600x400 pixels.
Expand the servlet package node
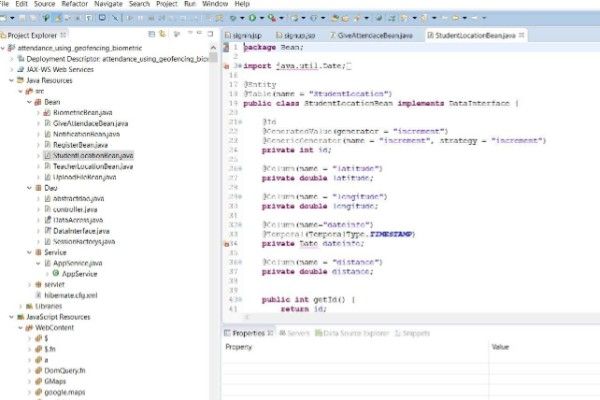(x=29, y=284)
